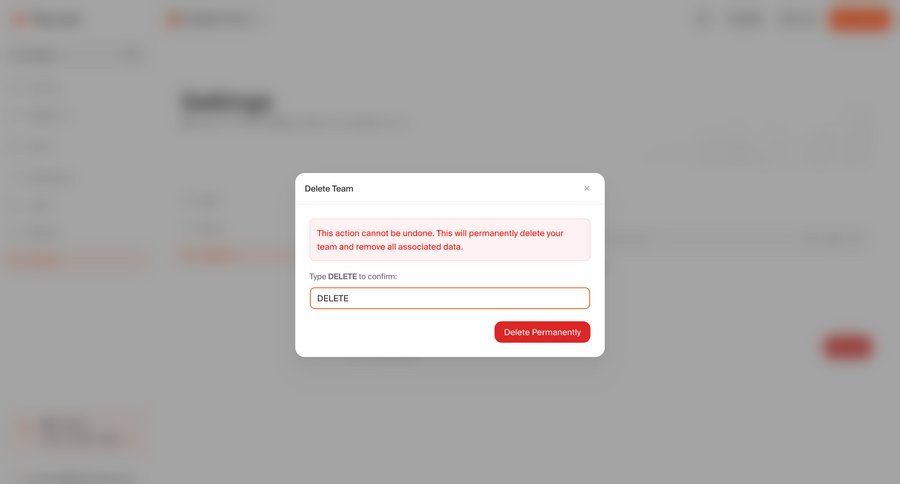Click the blurred orange logo icon in the sidebar header
The width and height of the screenshot is (900, 484).
19,20
